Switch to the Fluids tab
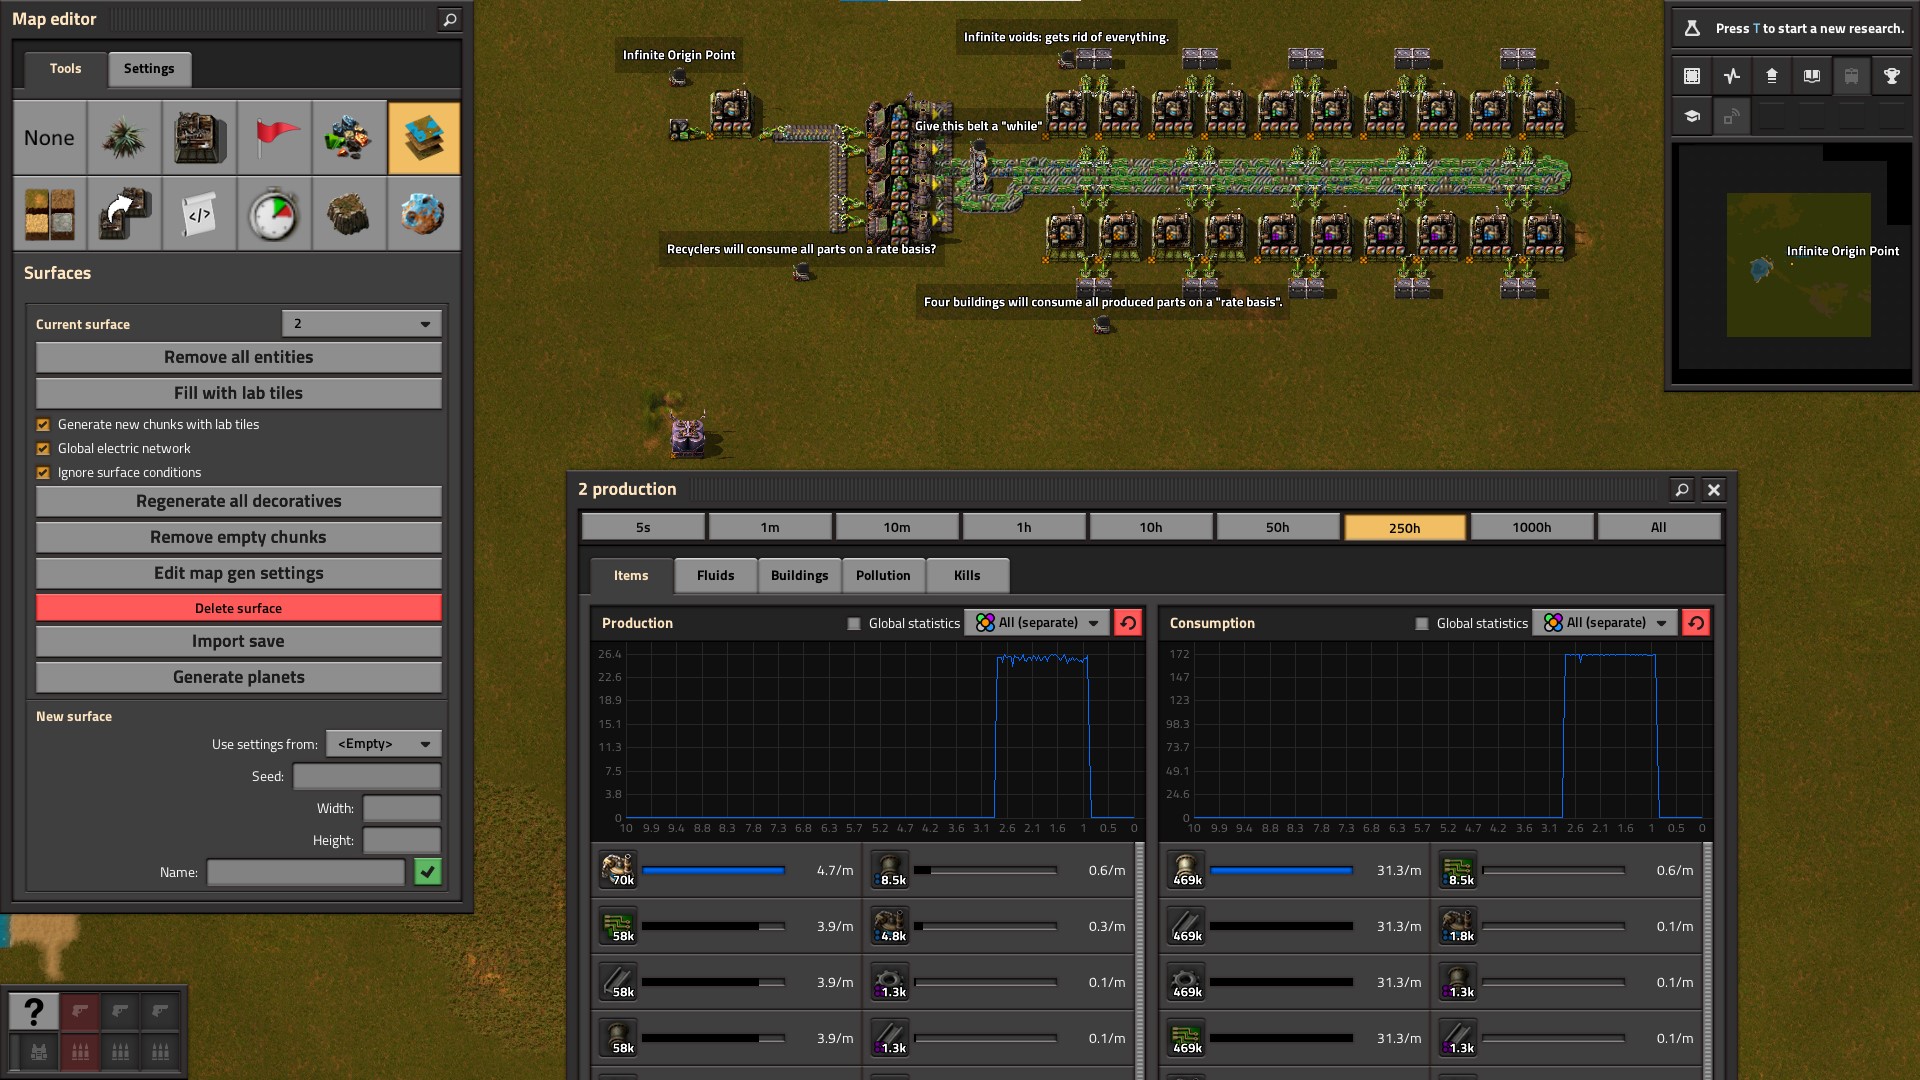Image resolution: width=1920 pixels, height=1080 pixels. tap(715, 576)
